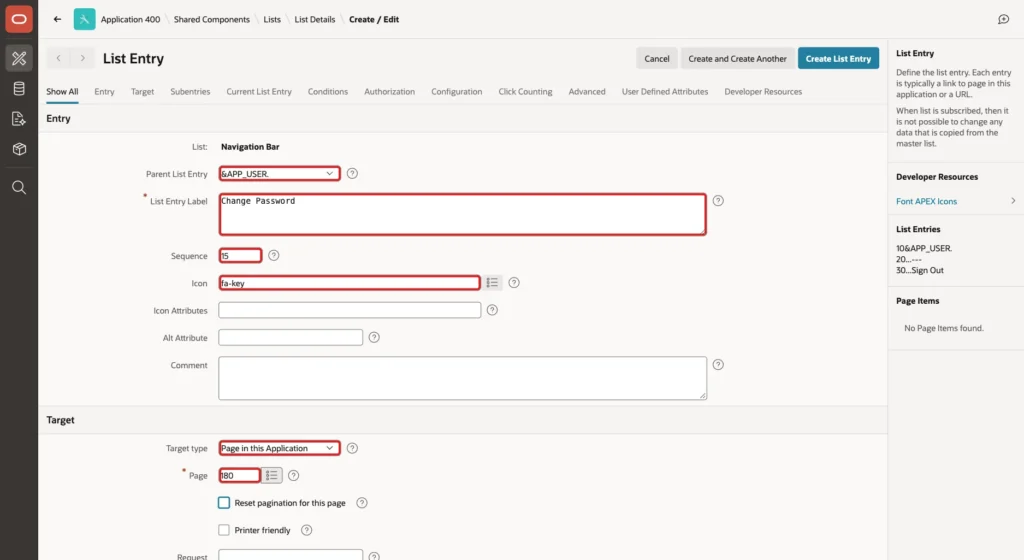This screenshot has height=560, width=1024.
Task: Open Developer Resources tab
Action: [x=763, y=91]
